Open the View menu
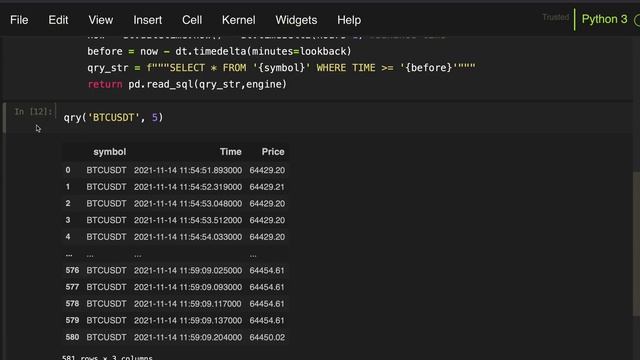The image size is (640, 360). coord(100,20)
